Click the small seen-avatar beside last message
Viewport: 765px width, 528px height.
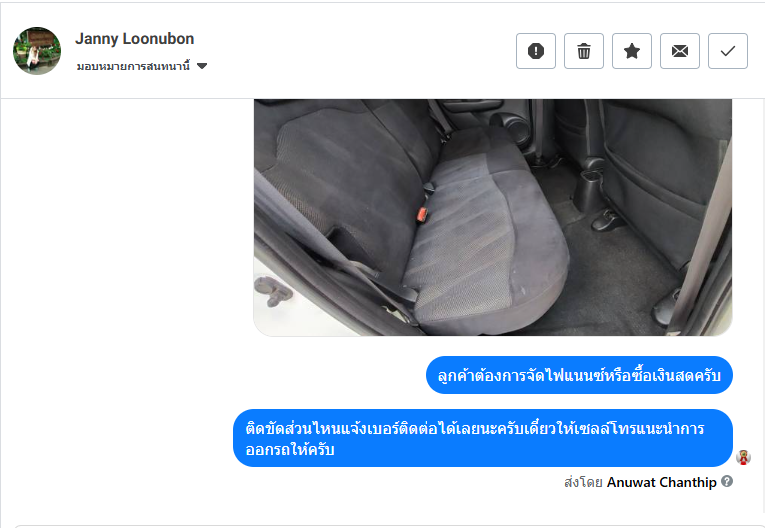(743, 457)
